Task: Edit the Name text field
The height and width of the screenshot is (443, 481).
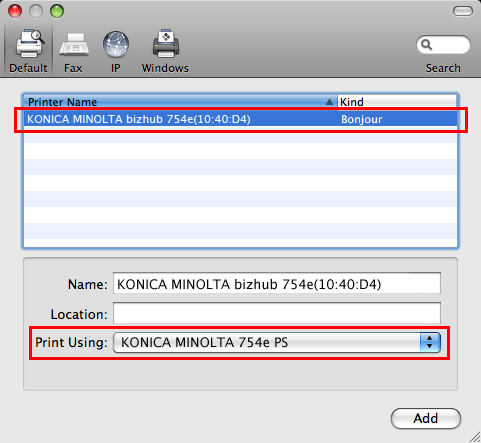Action: pyautogui.click(x=277, y=284)
